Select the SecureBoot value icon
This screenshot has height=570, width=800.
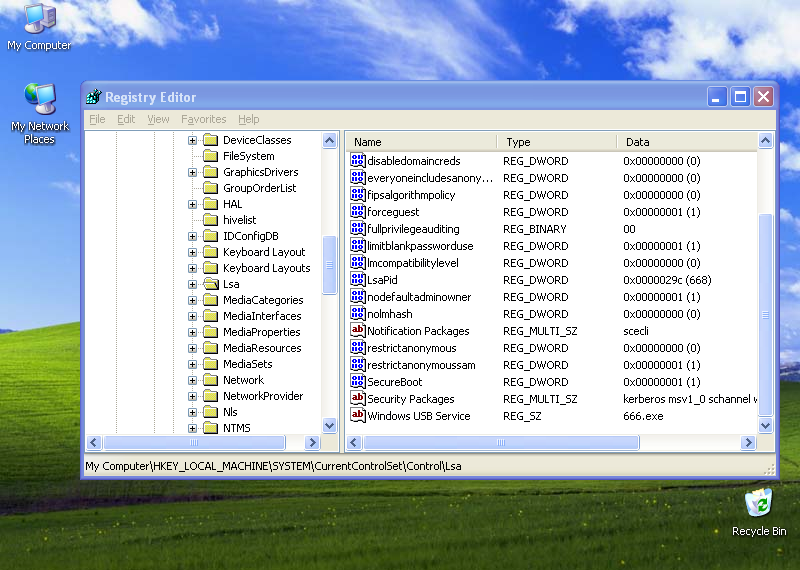click(x=358, y=382)
